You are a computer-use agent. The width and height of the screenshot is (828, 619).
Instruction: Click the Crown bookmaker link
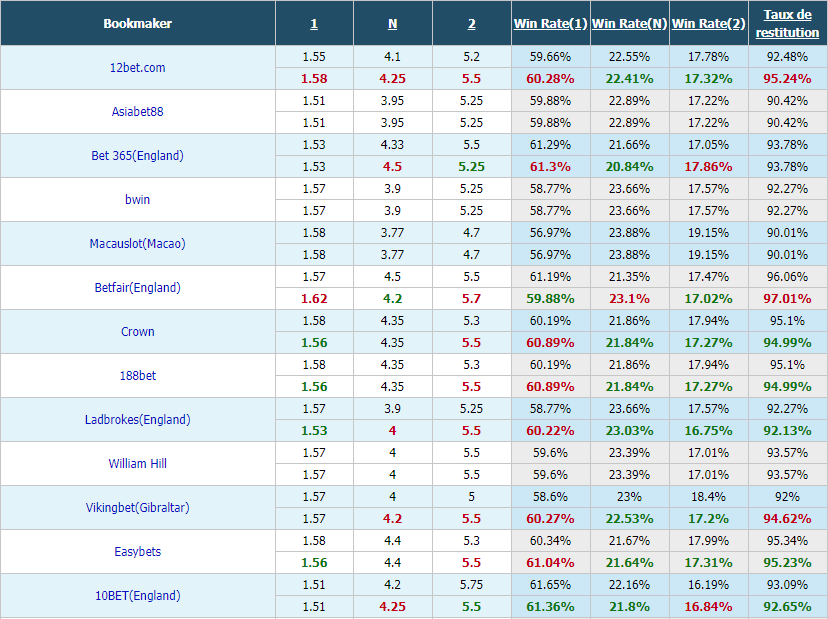coord(137,332)
